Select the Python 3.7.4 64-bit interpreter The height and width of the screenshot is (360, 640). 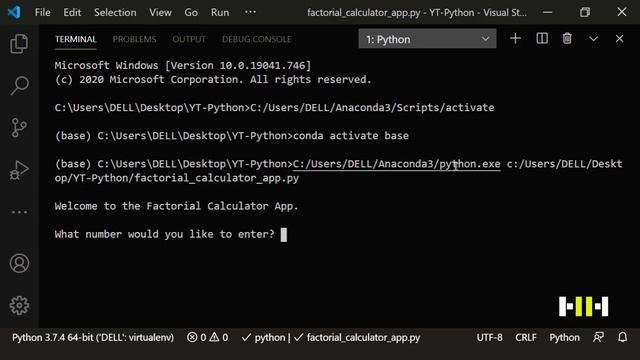(93, 337)
